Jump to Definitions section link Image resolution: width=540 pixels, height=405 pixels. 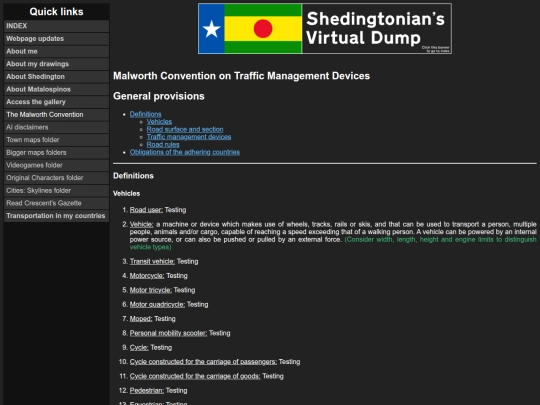145,114
